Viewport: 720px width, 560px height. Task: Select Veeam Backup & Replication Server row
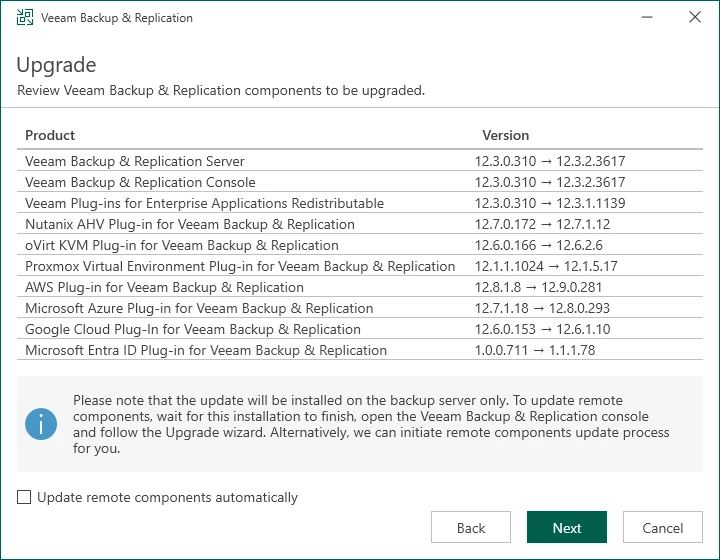point(135,161)
